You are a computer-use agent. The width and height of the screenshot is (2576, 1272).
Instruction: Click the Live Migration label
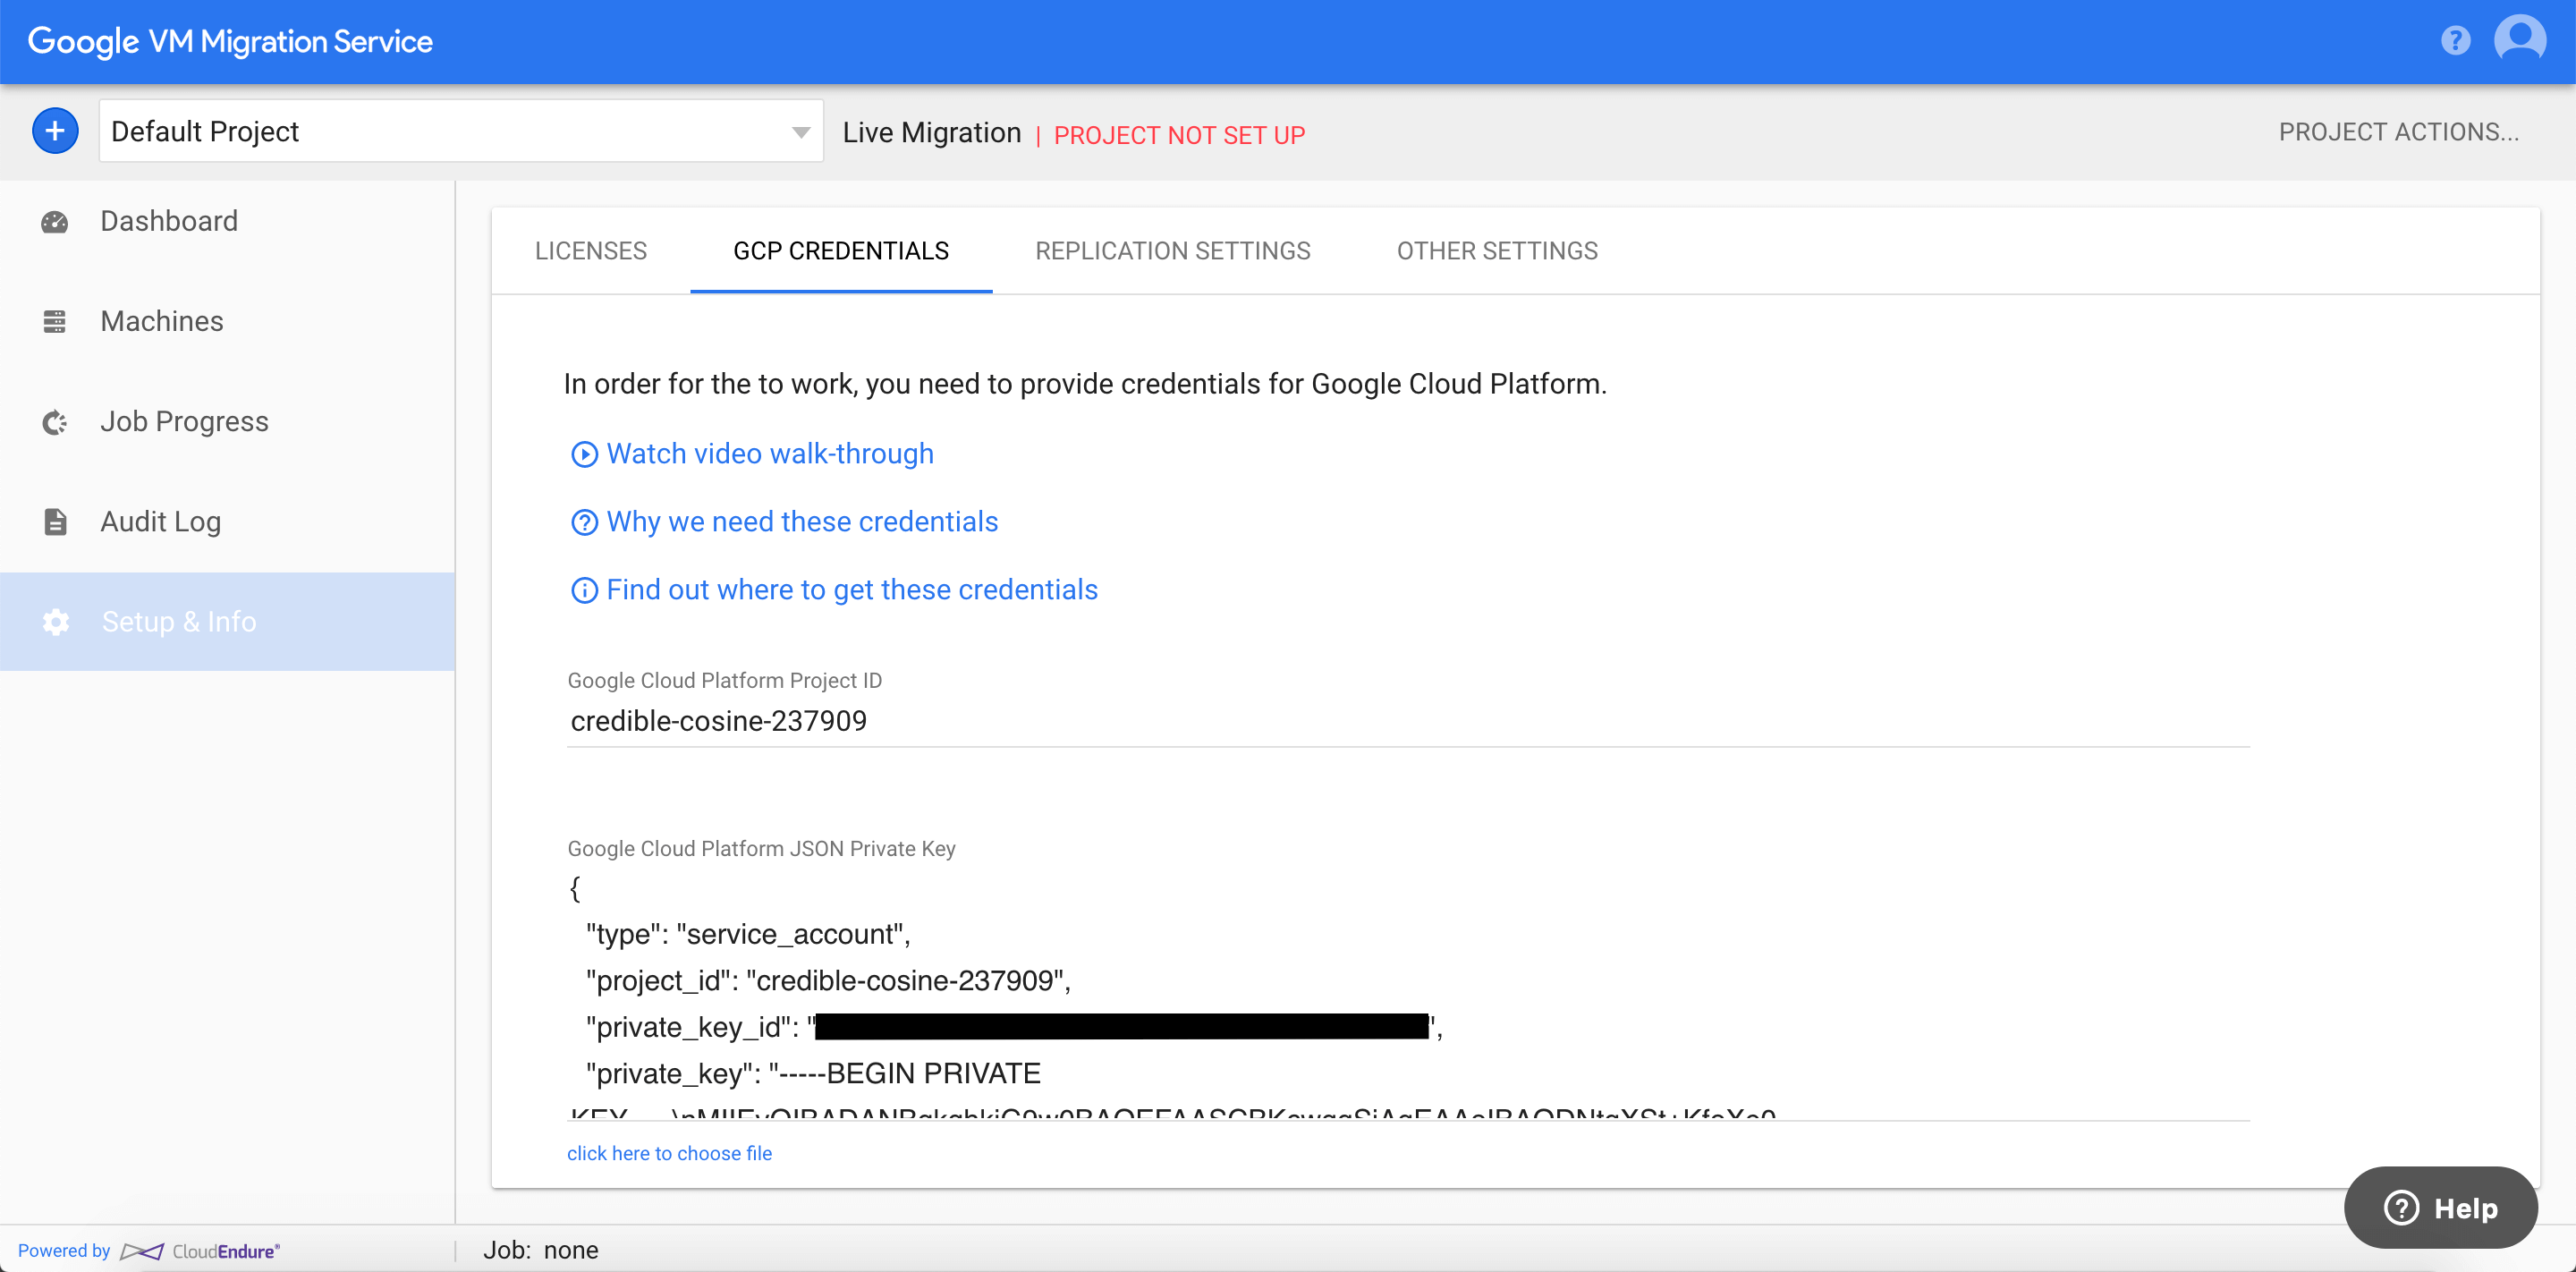(x=931, y=133)
